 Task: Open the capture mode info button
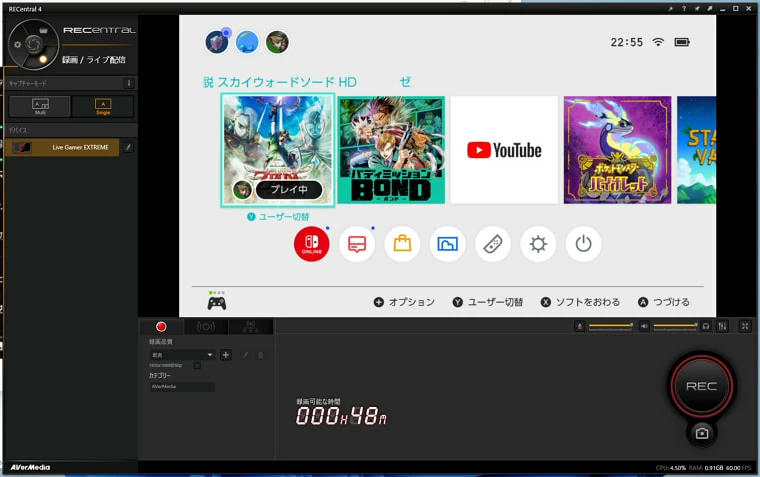[129, 83]
